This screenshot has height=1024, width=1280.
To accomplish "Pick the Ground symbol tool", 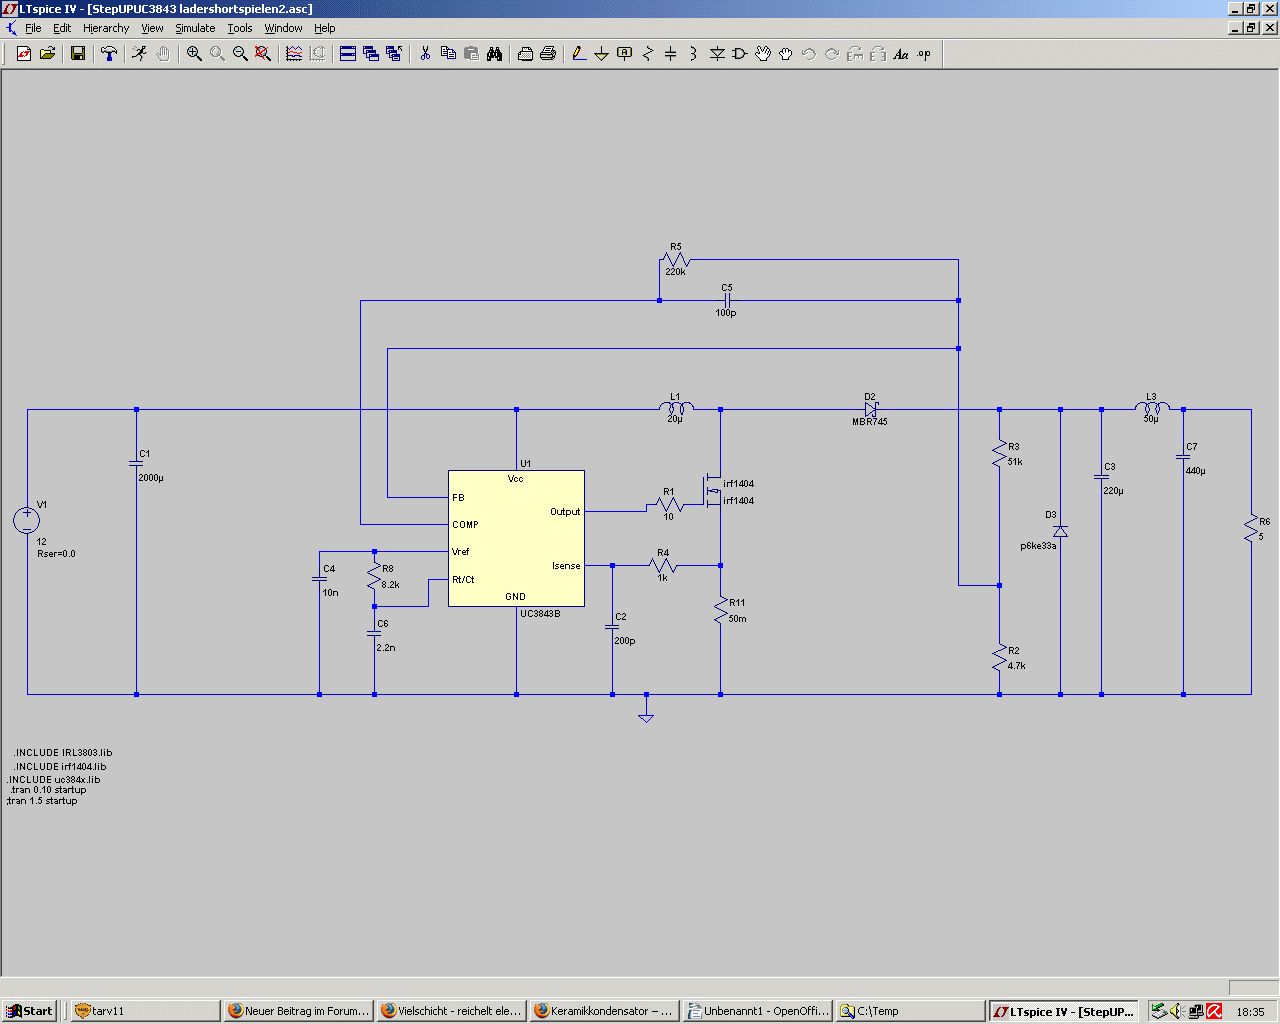I will [601, 54].
